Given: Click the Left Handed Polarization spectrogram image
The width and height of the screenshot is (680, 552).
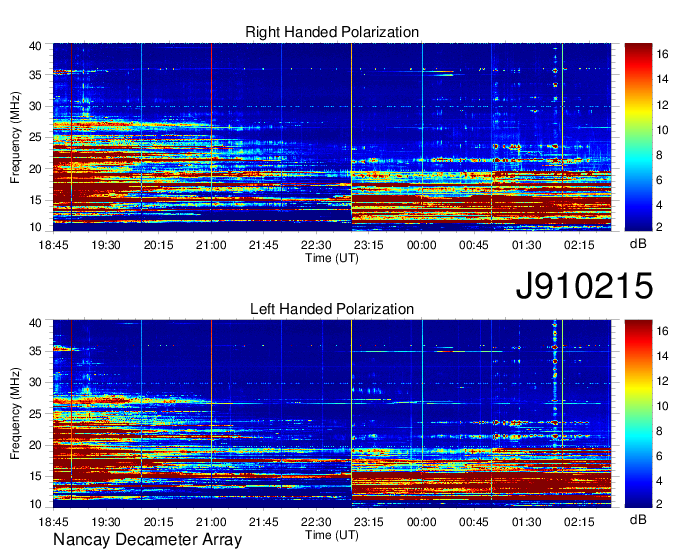Looking at the screenshot, I should point(332,414).
